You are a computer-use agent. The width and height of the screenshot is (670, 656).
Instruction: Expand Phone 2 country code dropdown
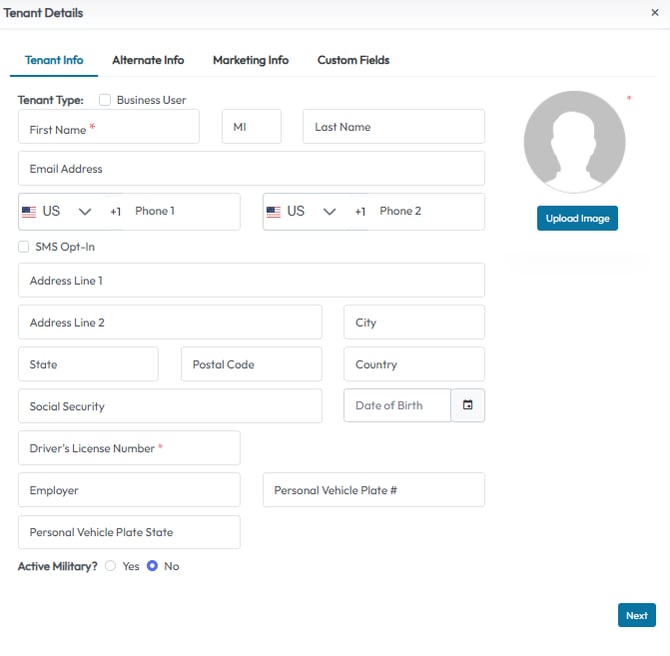329,212
